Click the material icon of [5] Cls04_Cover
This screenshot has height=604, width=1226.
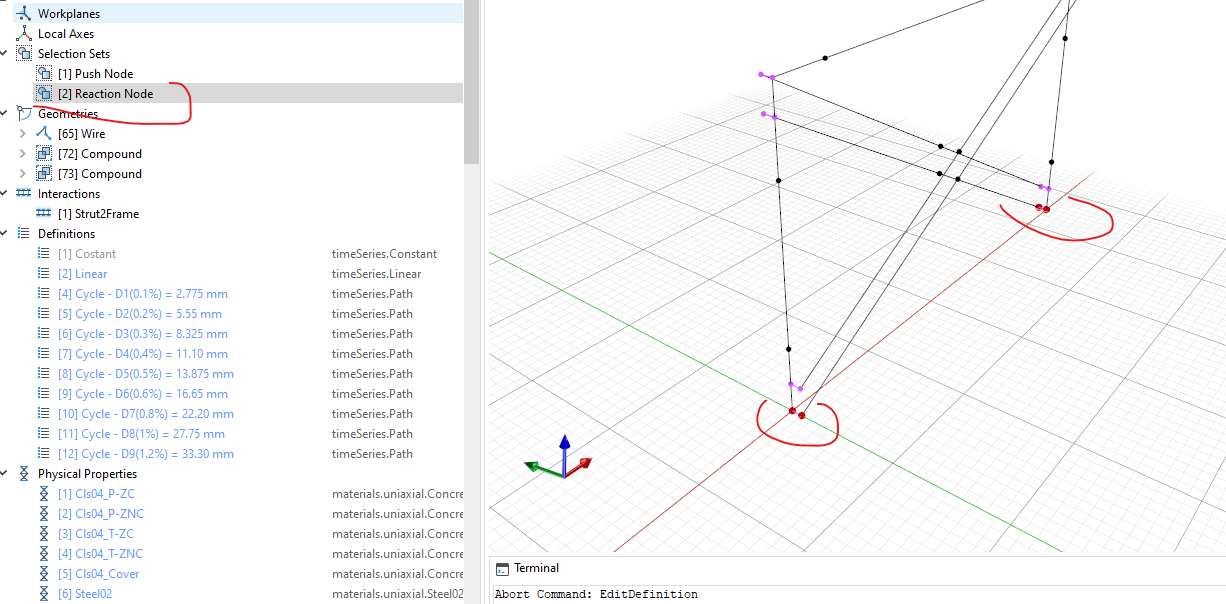(x=43, y=573)
